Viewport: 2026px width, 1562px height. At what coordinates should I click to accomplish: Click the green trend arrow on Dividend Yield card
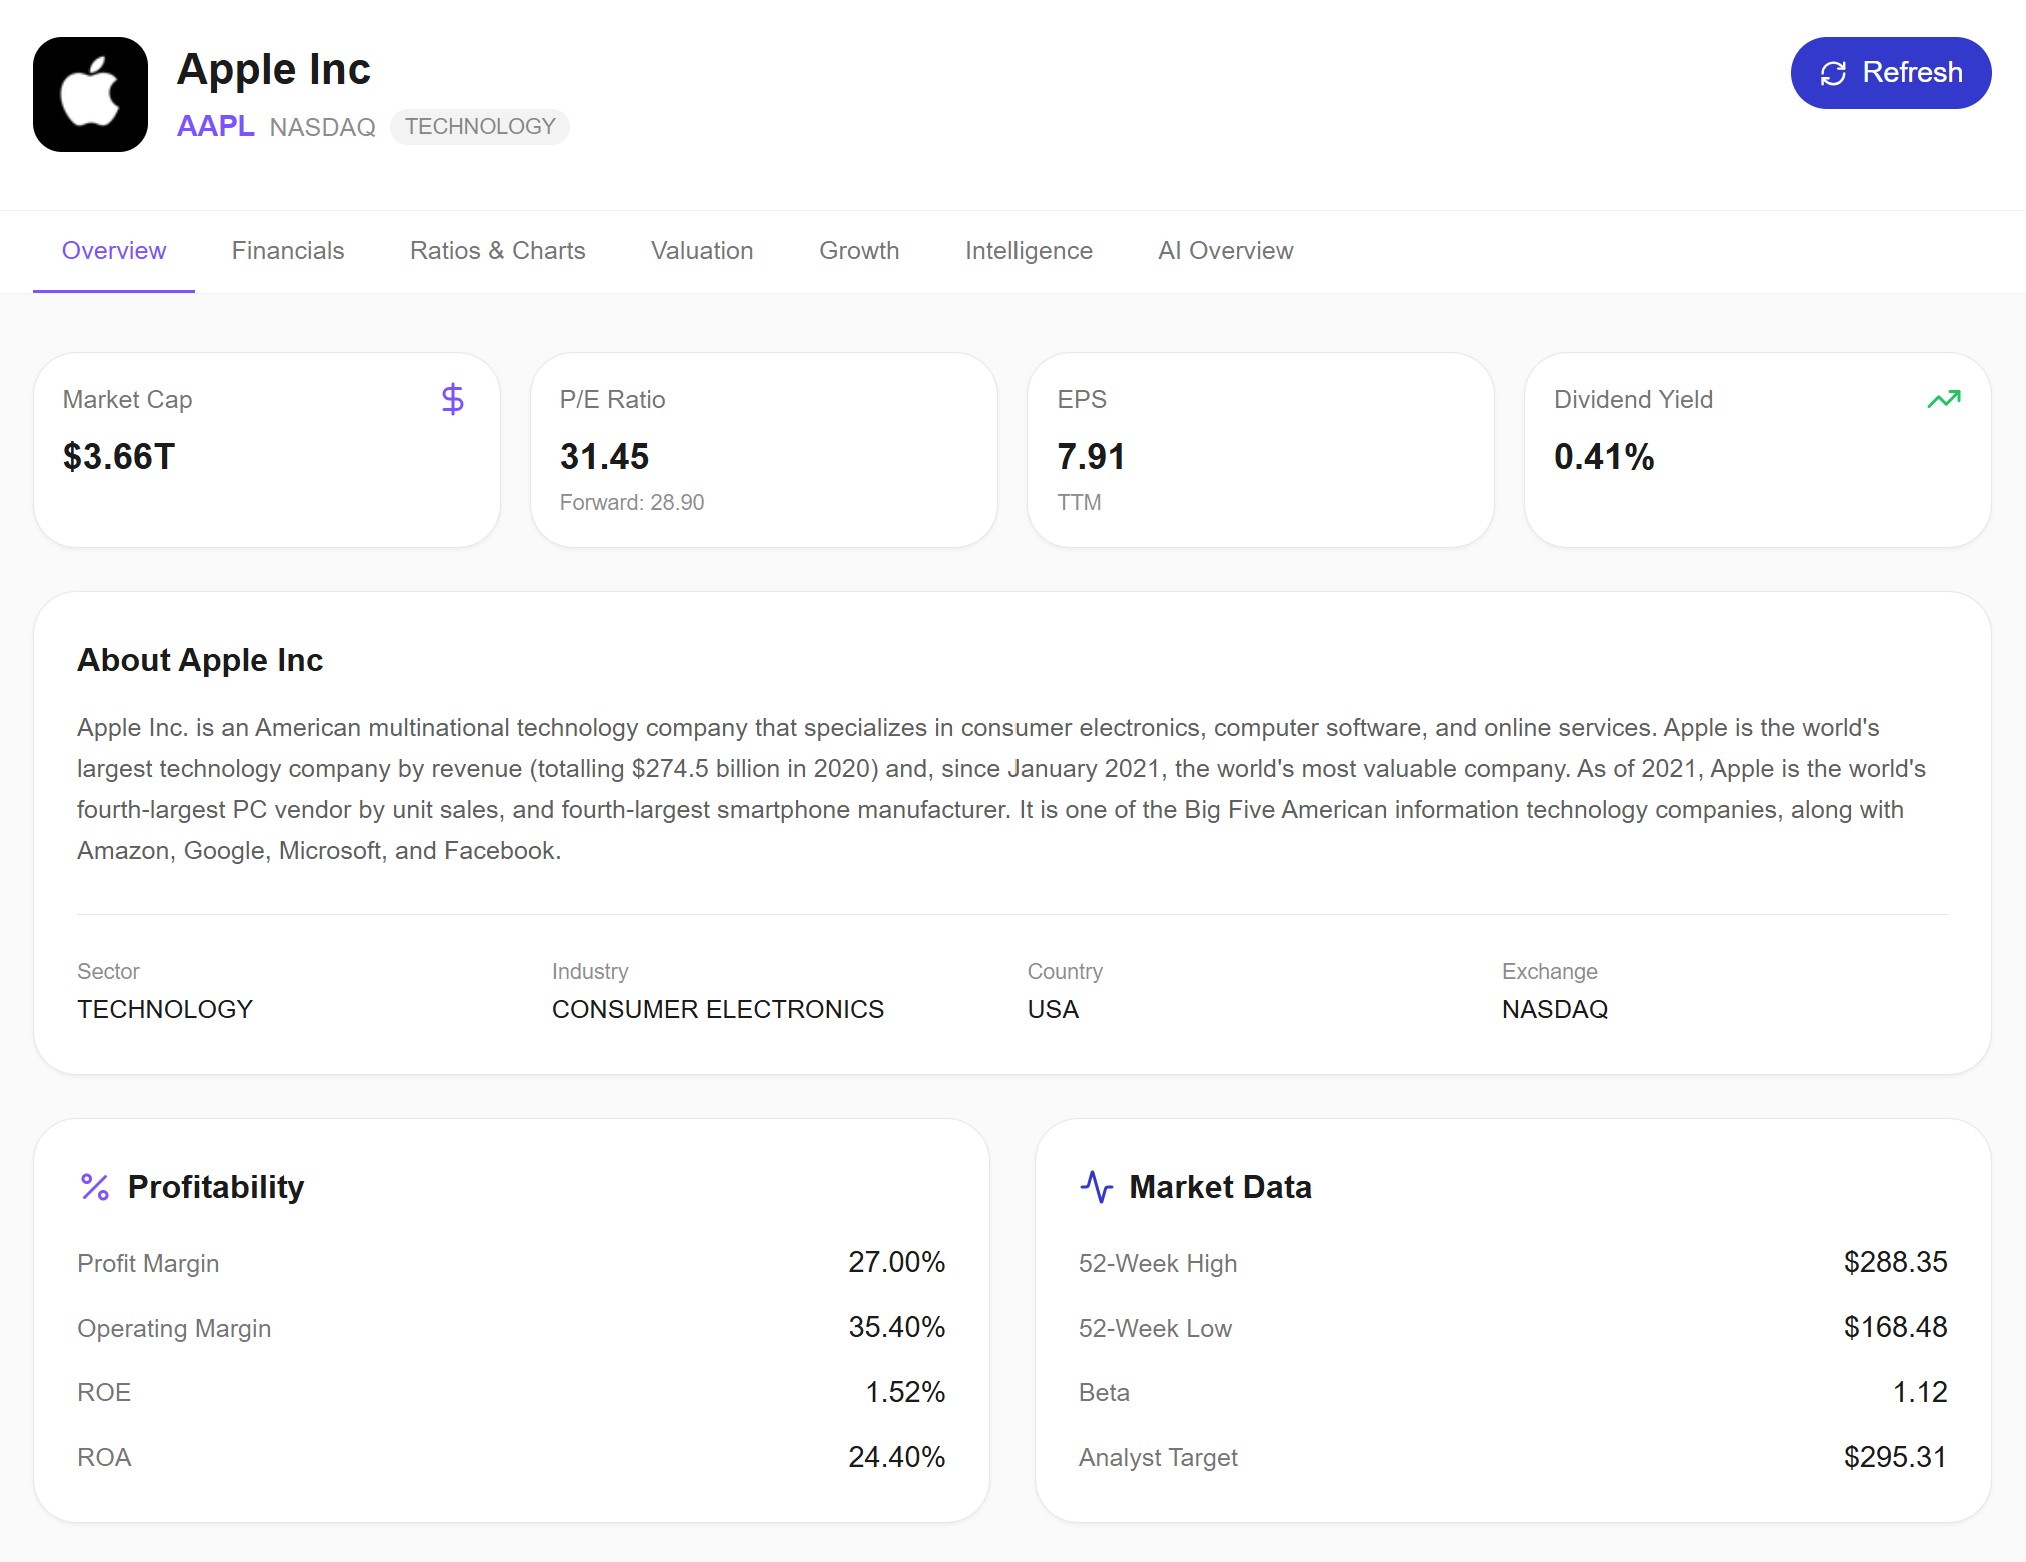[x=1943, y=398]
